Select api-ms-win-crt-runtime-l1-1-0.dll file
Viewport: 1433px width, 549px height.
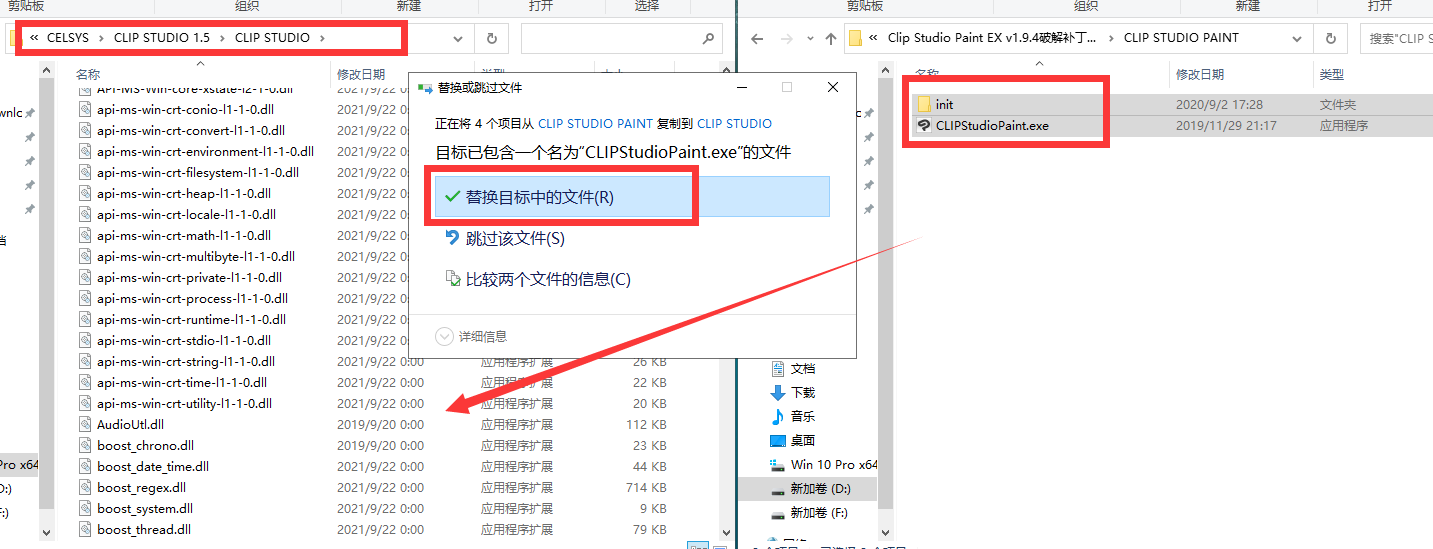pos(191,319)
